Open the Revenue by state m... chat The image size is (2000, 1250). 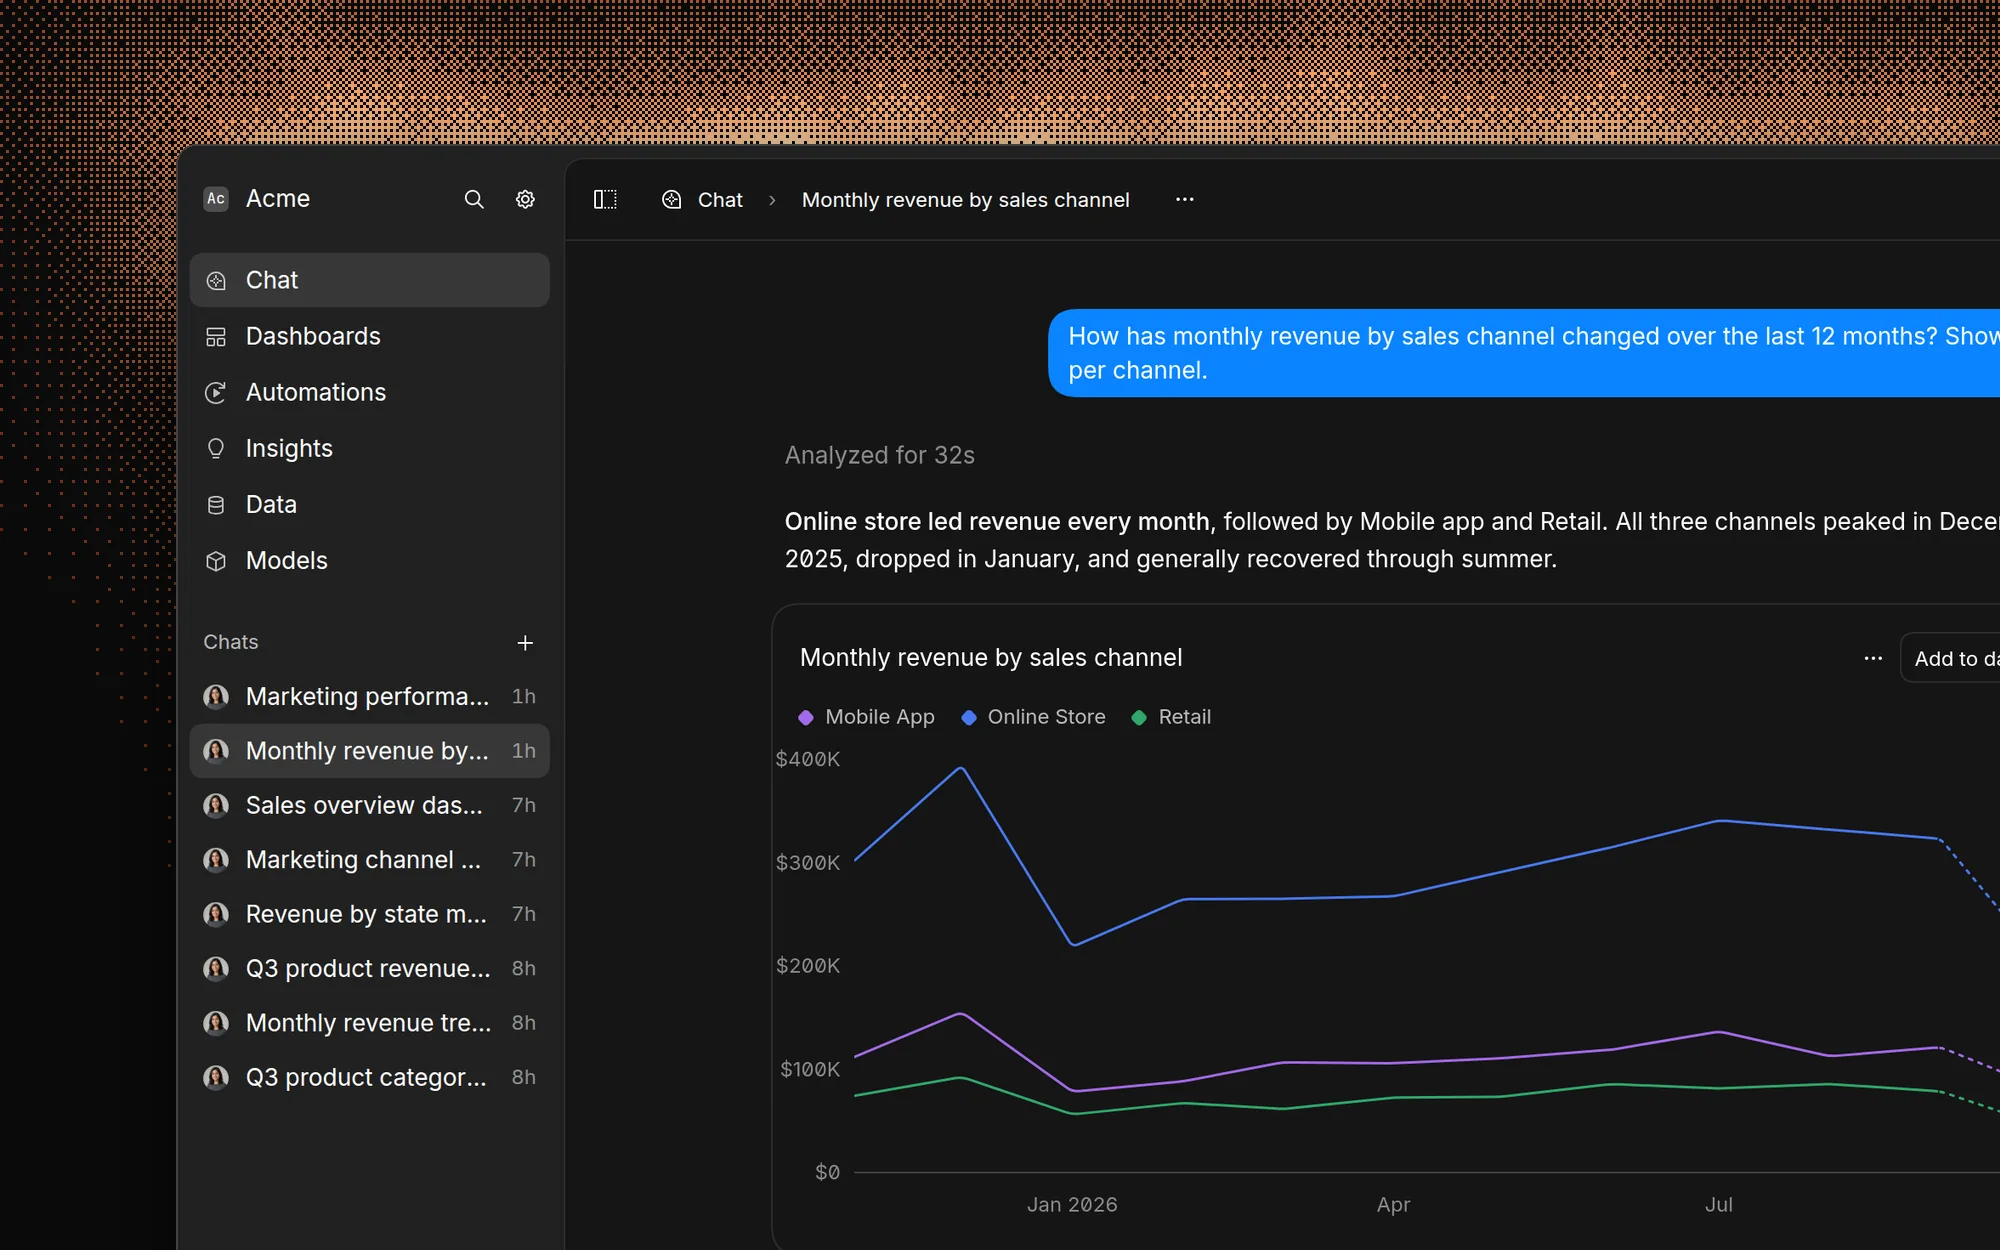[x=370, y=914]
